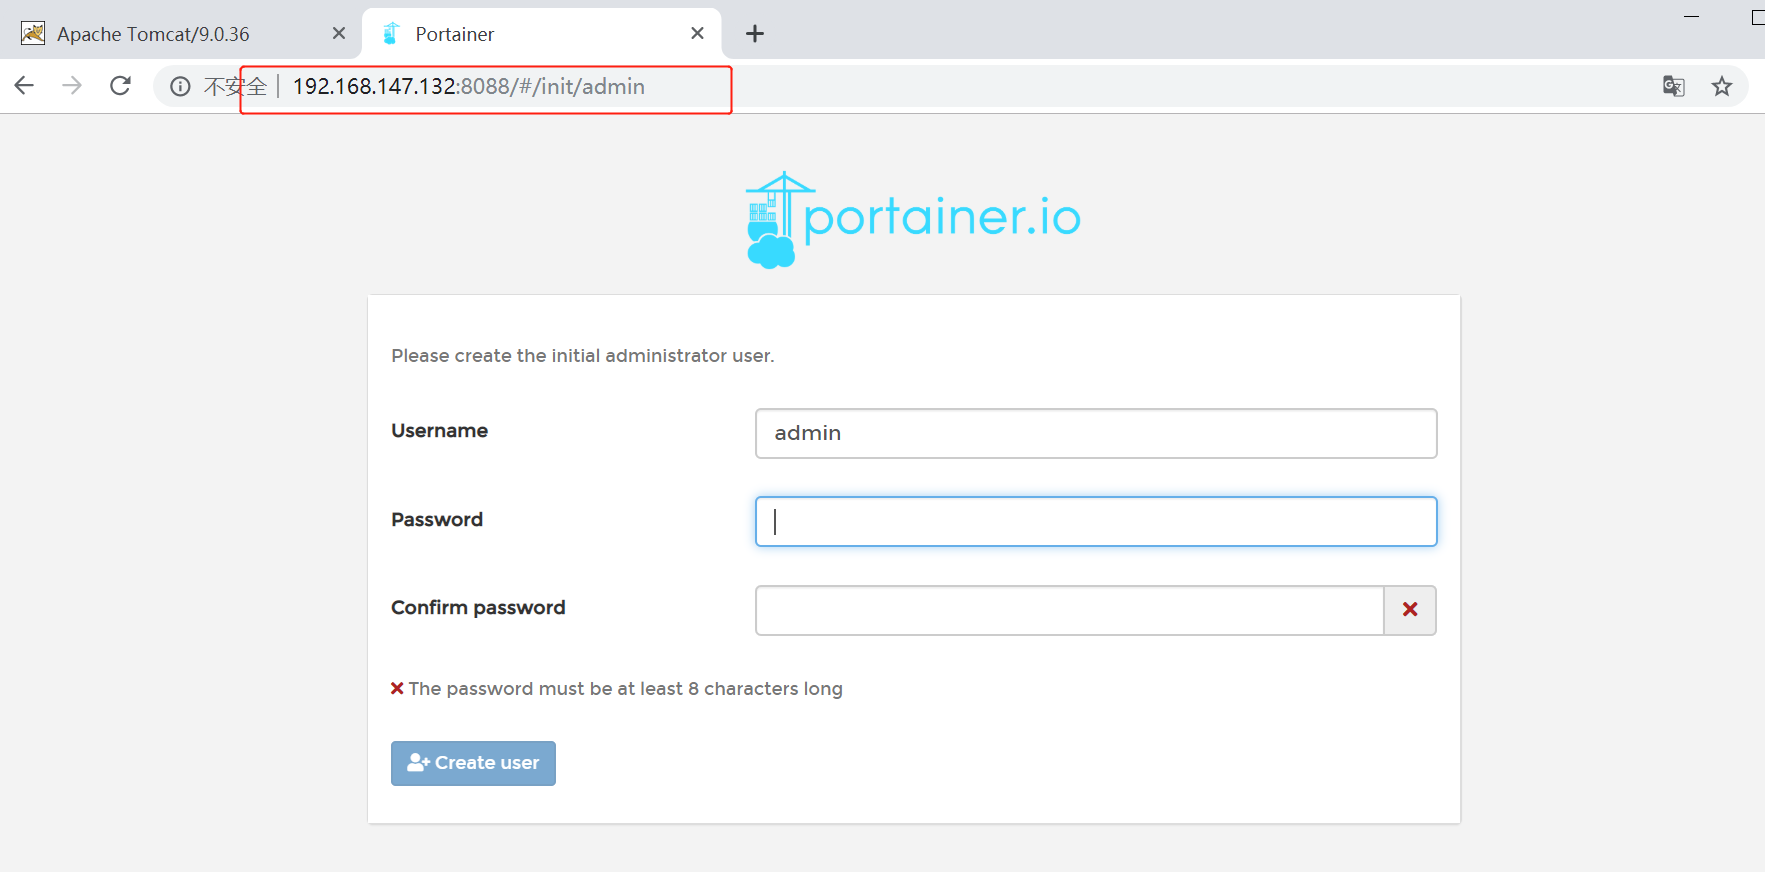The height and width of the screenshot is (872, 1765).
Task: Click the address bar URL
Action: [468, 87]
